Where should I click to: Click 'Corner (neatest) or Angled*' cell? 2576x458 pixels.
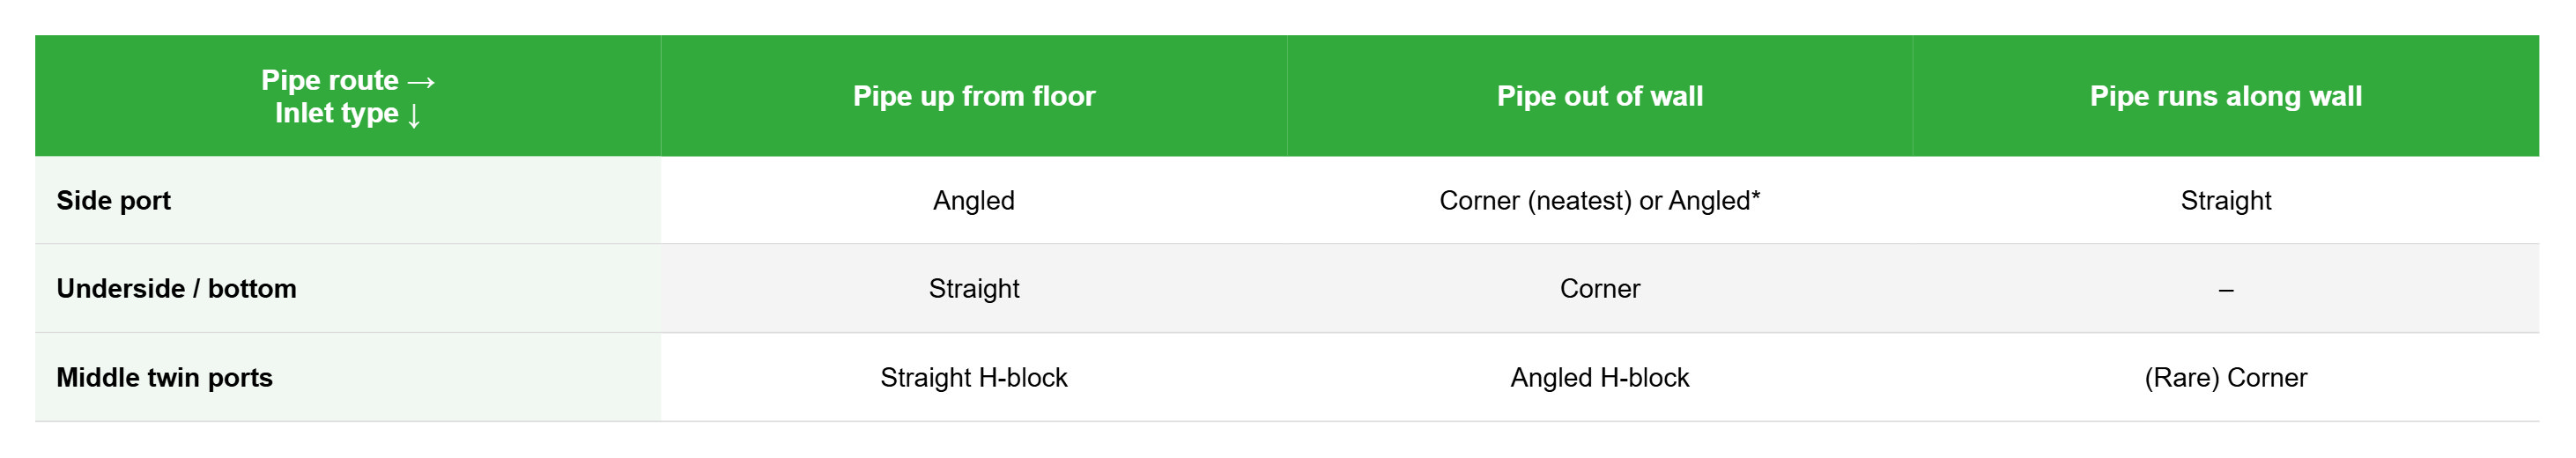1600,200
